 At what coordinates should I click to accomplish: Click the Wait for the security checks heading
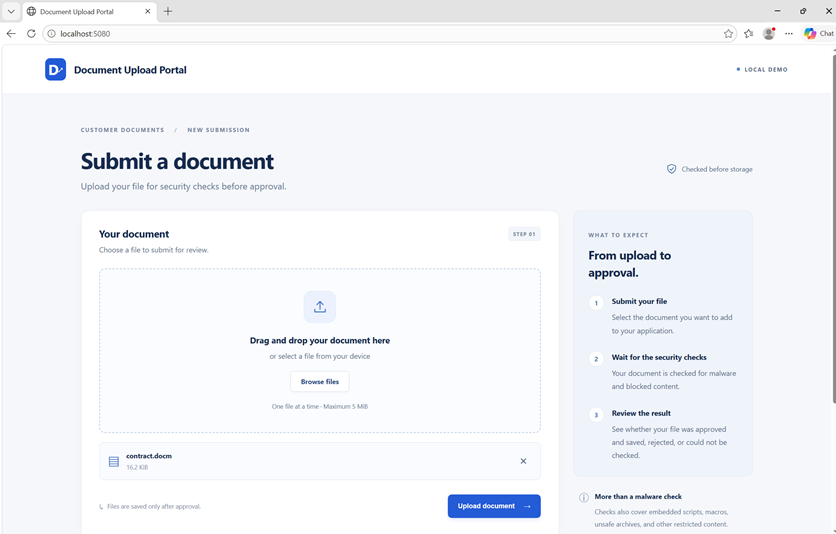(659, 357)
